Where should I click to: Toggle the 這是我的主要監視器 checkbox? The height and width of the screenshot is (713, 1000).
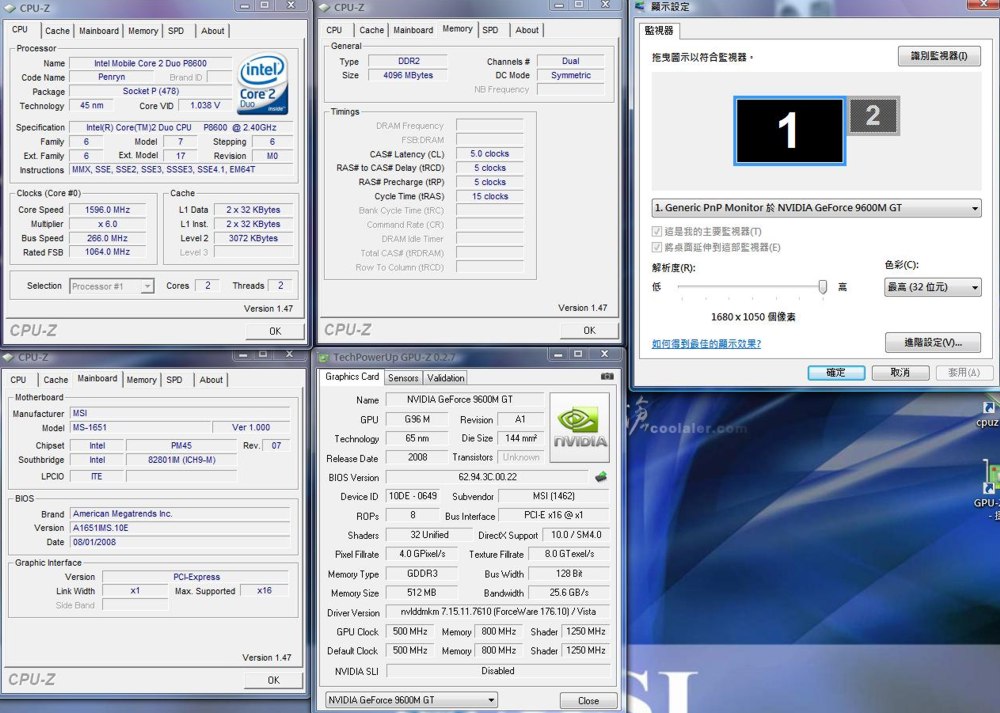[x=656, y=231]
